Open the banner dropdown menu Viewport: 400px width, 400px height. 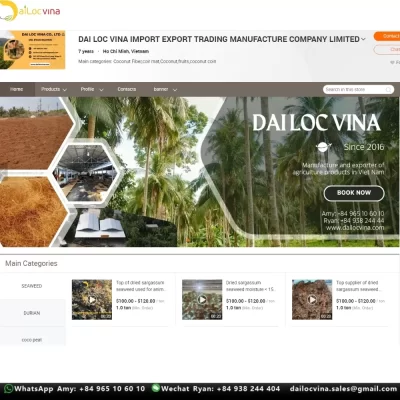[x=165, y=89]
